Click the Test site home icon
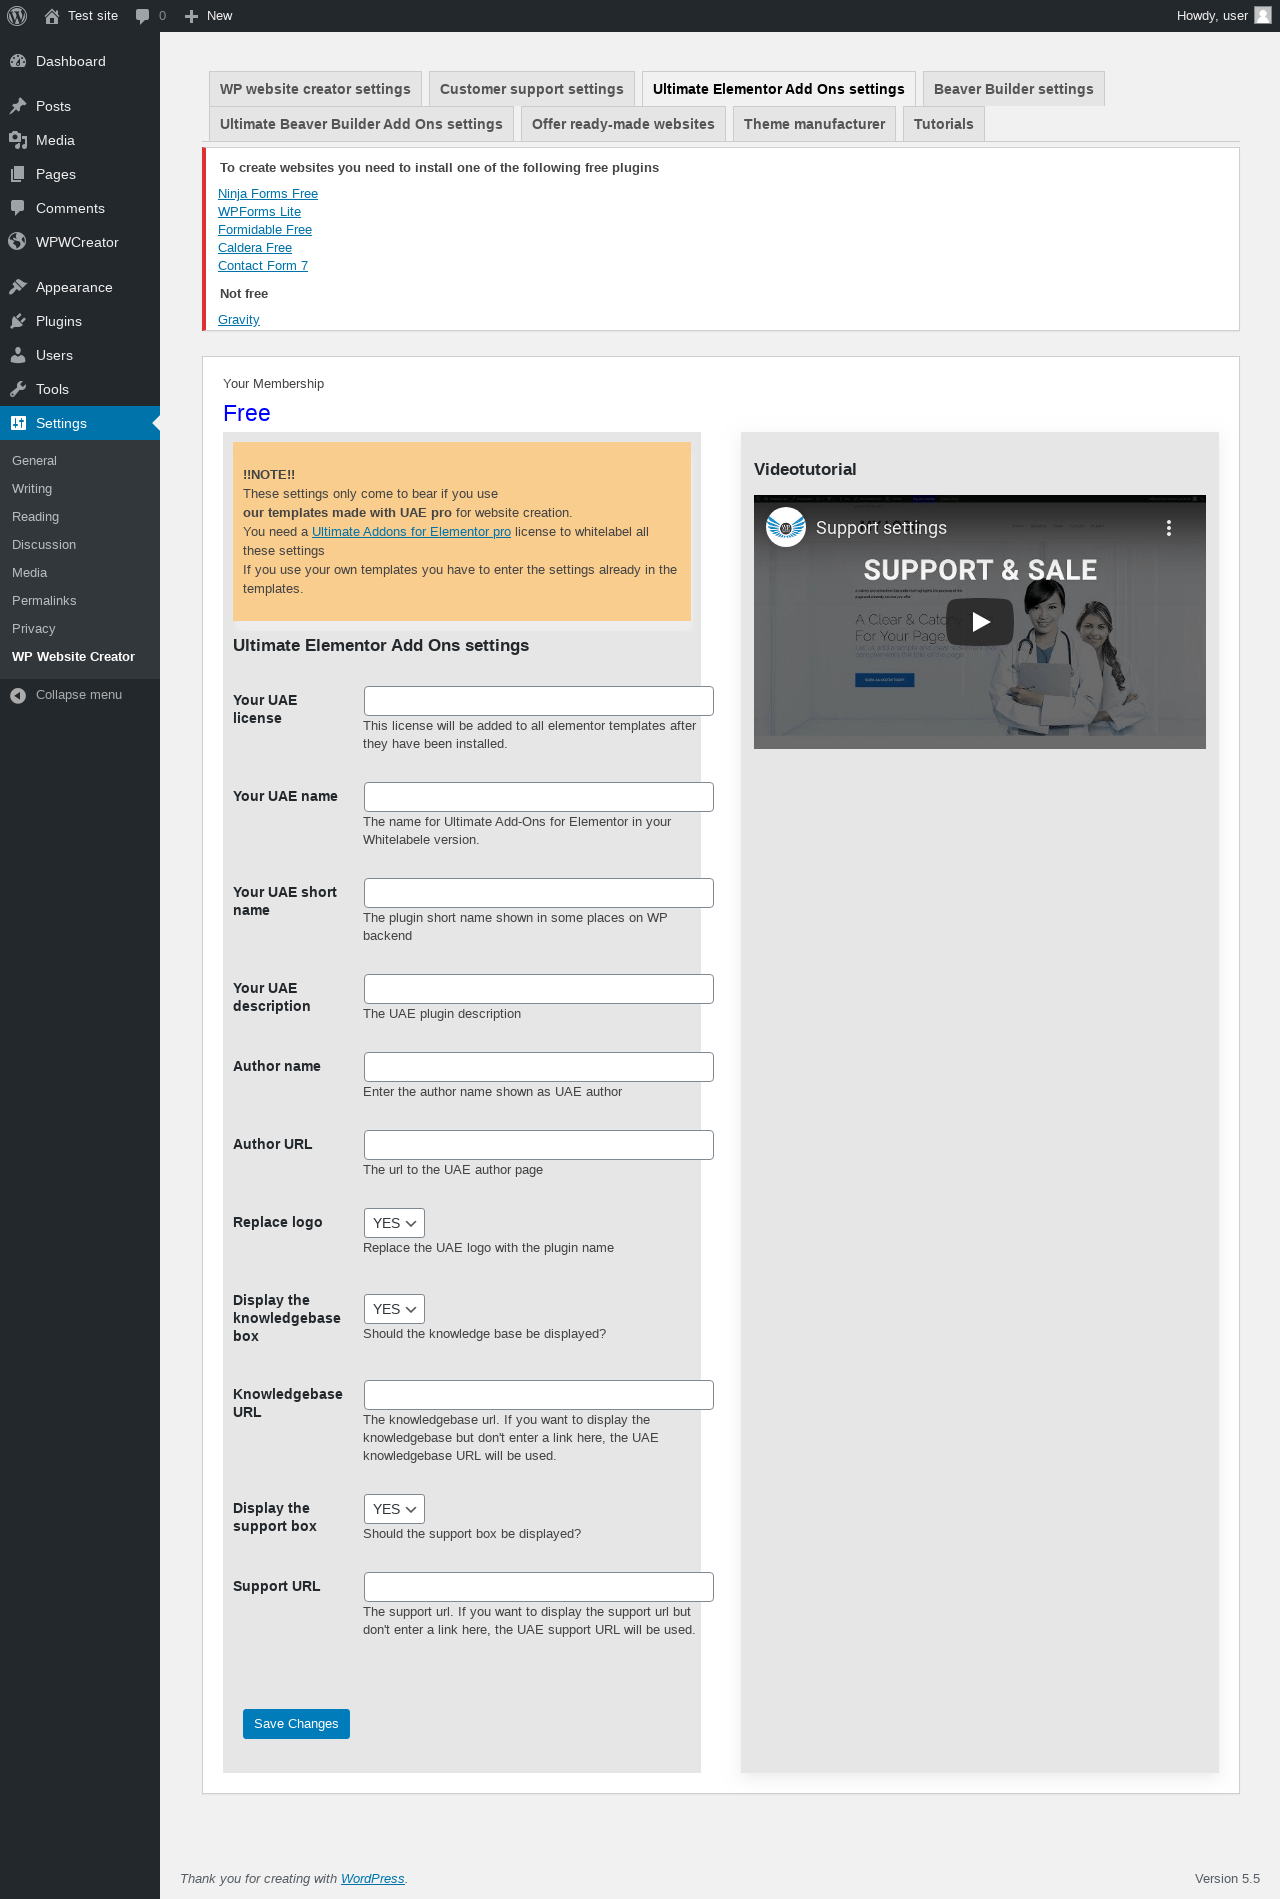The width and height of the screenshot is (1280, 1899). click(x=52, y=16)
